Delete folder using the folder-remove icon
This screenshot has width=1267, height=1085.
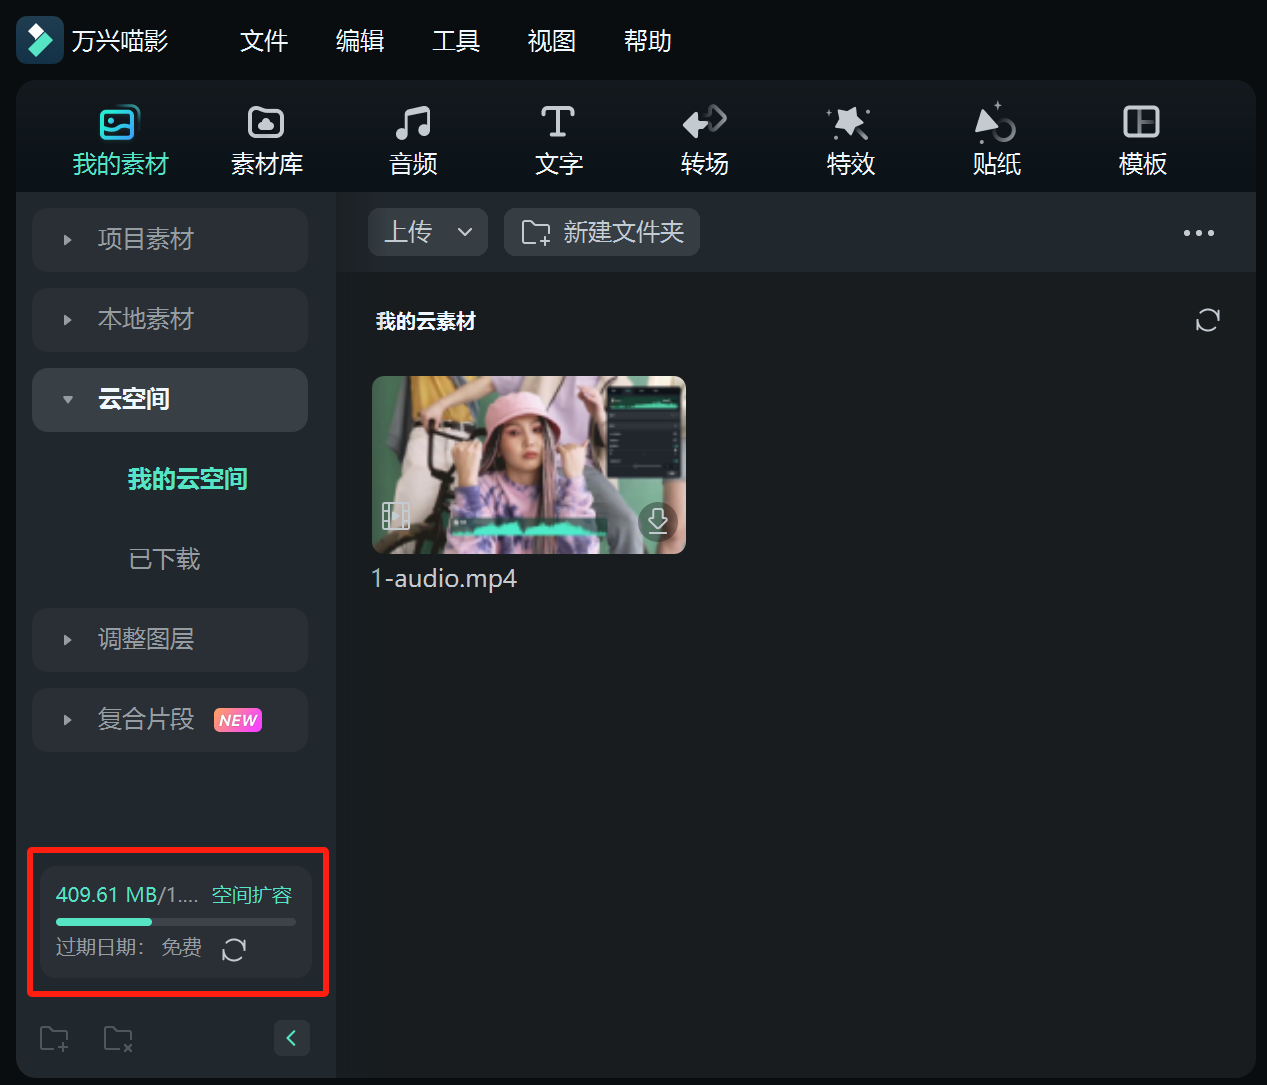[118, 1038]
